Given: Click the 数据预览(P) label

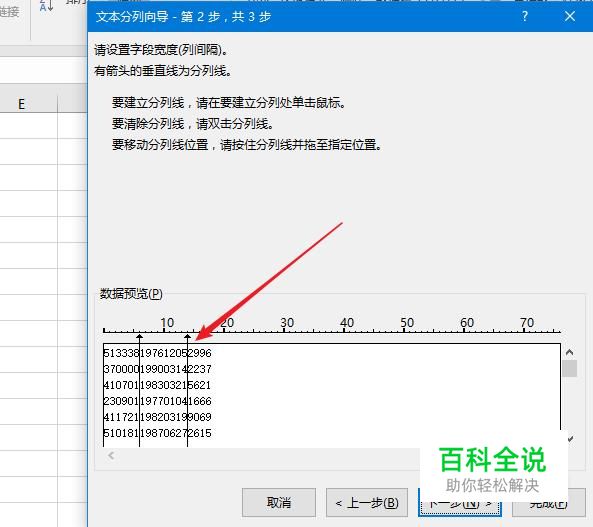Looking at the screenshot, I should point(131,294).
